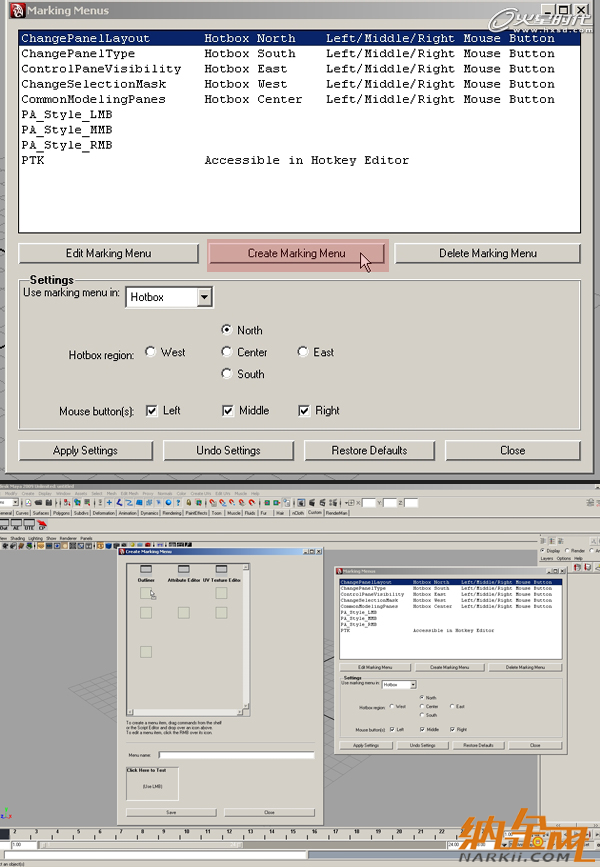
Task: Open the Shading menu in viewport panel
Action: click(18, 538)
